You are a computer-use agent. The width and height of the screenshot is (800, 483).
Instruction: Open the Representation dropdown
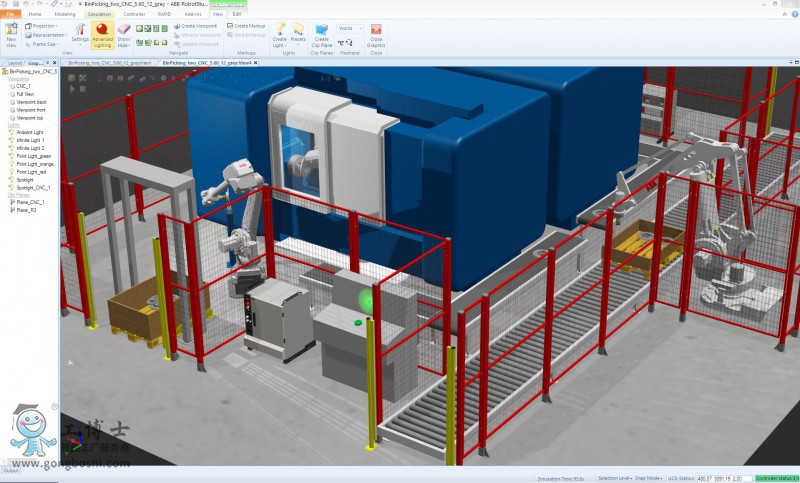pyautogui.click(x=46, y=35)
